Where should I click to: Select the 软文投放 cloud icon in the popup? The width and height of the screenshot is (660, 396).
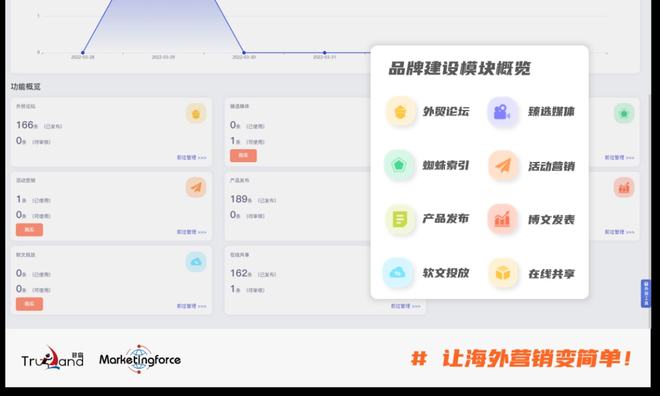click(397, 273)
